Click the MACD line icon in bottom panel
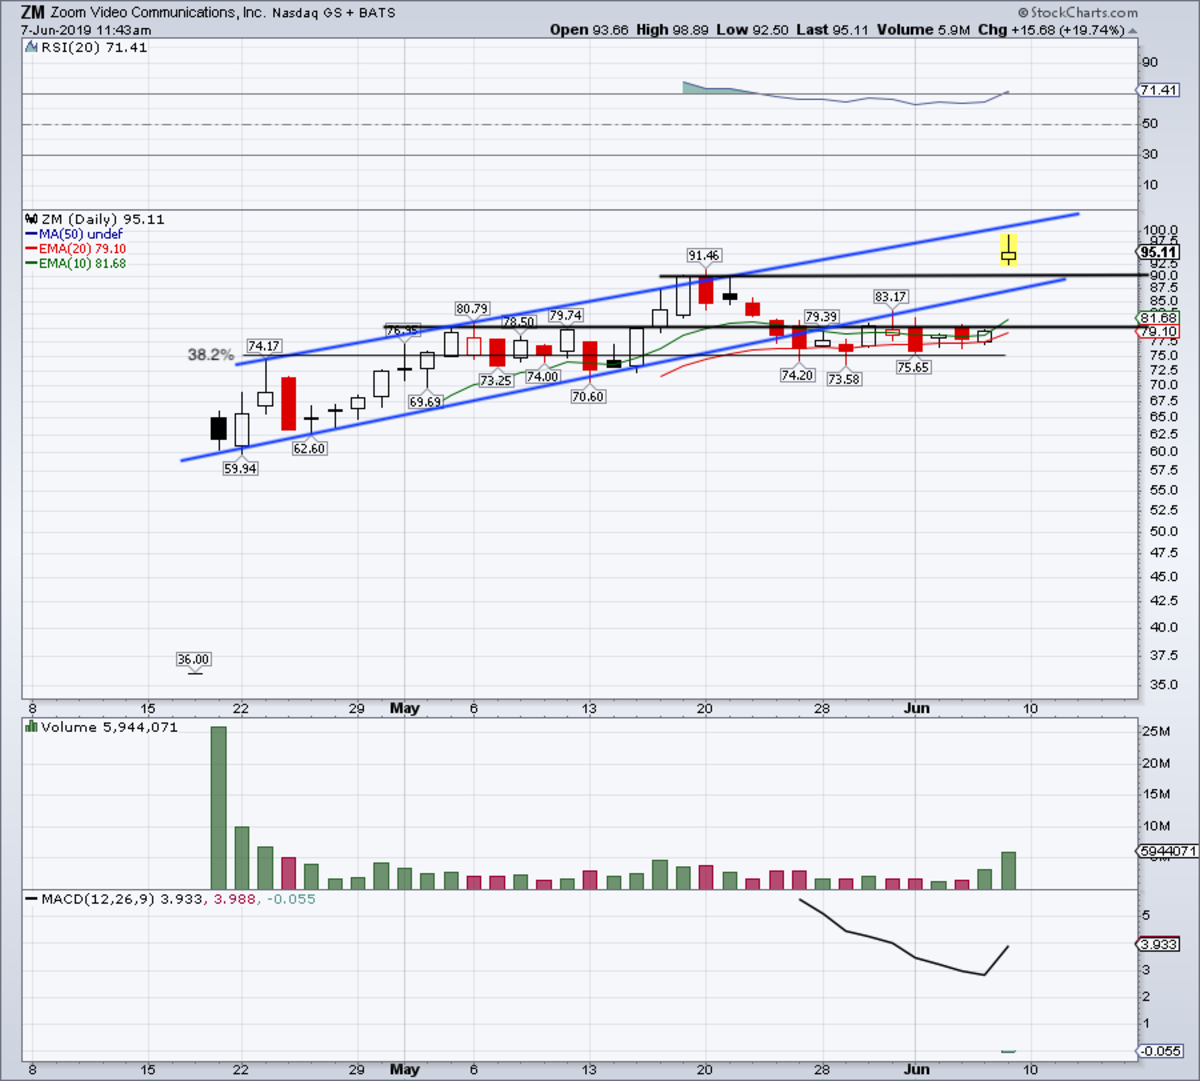The height and width of the screenshot is (1081, 1200). click(32, 897)
